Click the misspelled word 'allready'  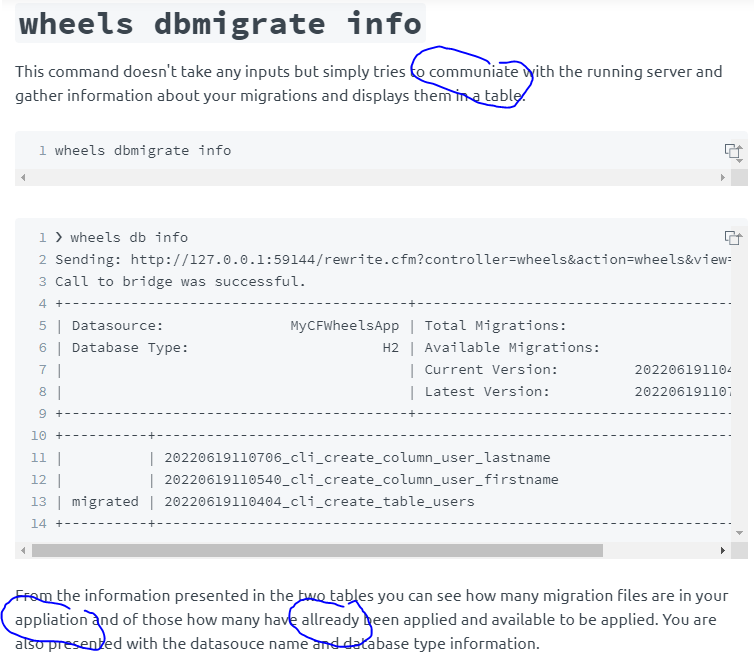(330, 620)
